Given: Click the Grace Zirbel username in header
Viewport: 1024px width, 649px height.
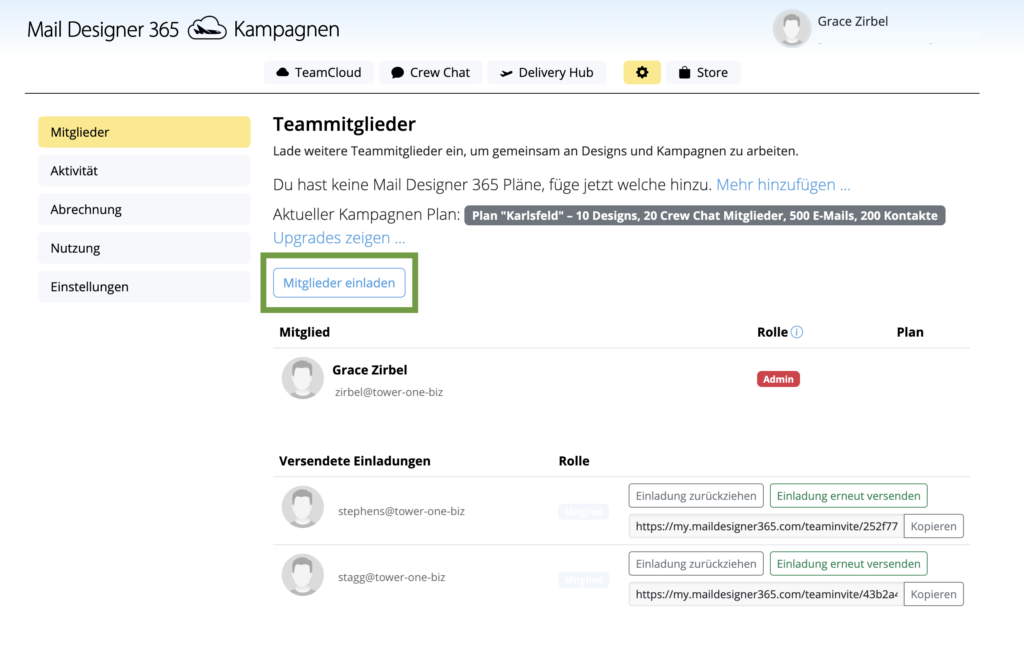Looking at the screenshot, I should tap(852, 22).
